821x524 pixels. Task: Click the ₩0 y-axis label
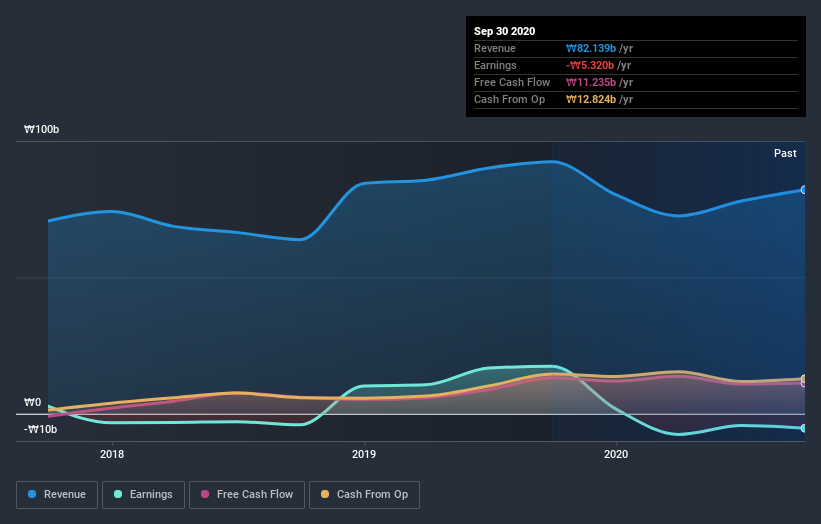[32, 403]
